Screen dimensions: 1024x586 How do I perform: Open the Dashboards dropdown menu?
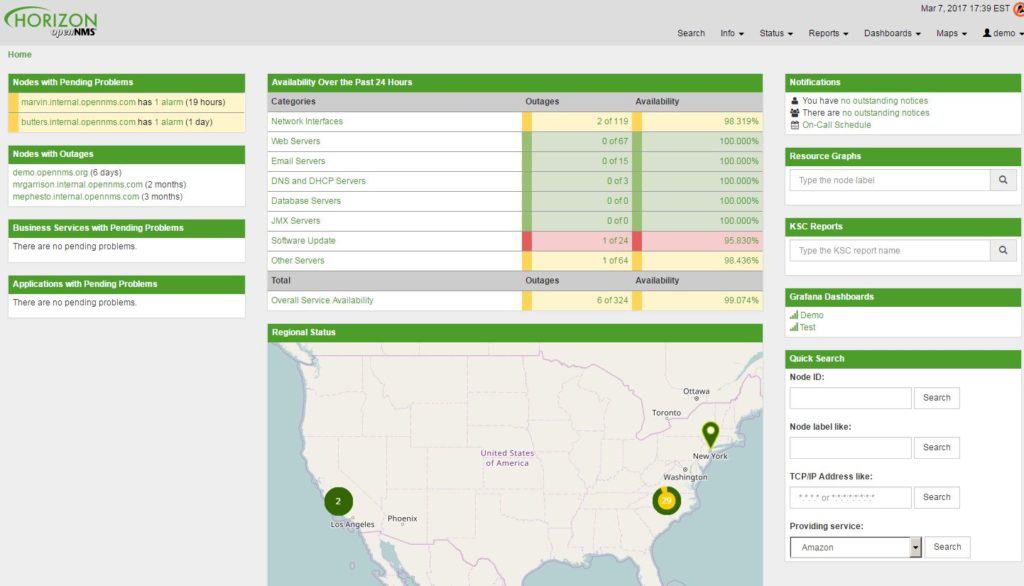click(x=892, y=33)
